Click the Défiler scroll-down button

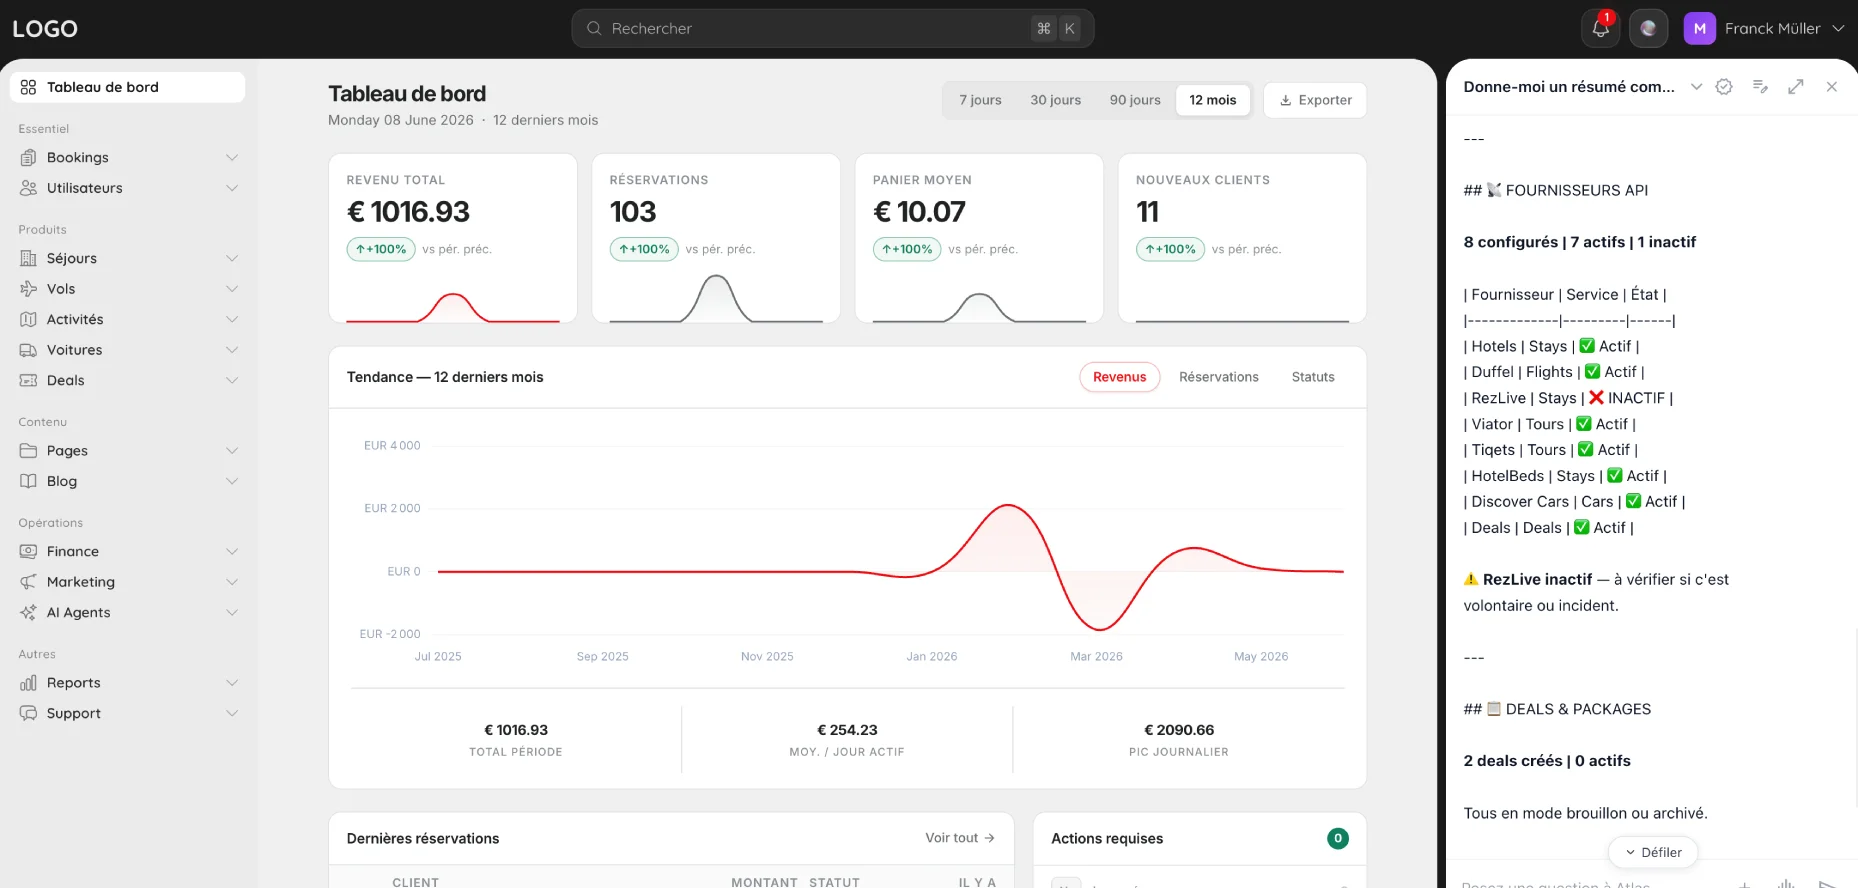pyautogui.click(x=1653, y=852)
